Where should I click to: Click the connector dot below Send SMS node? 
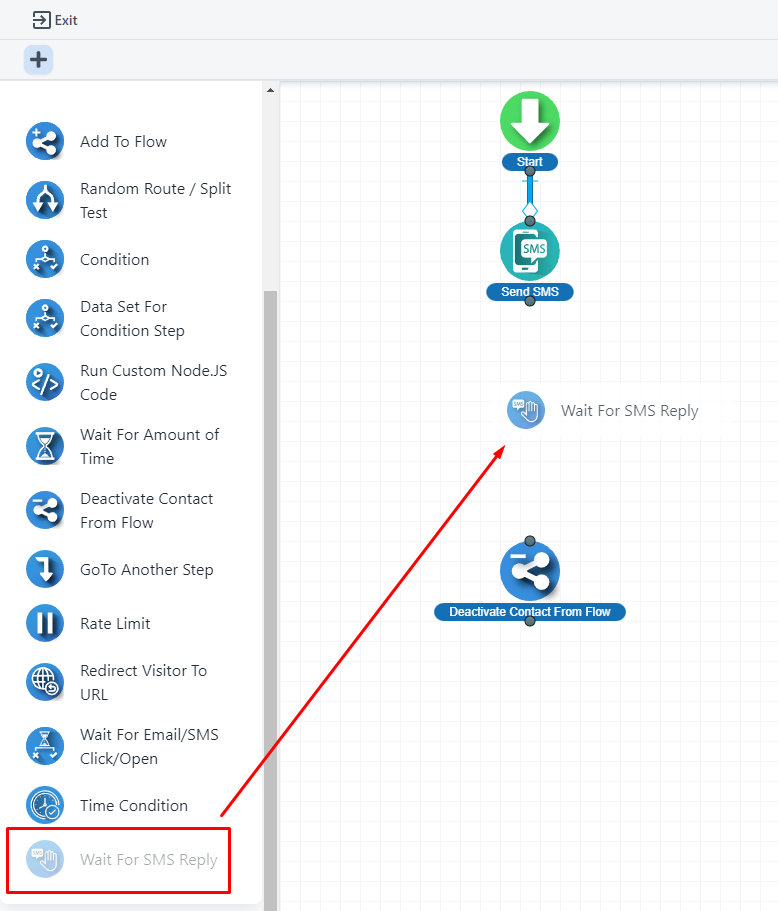(x=530, y=301)
